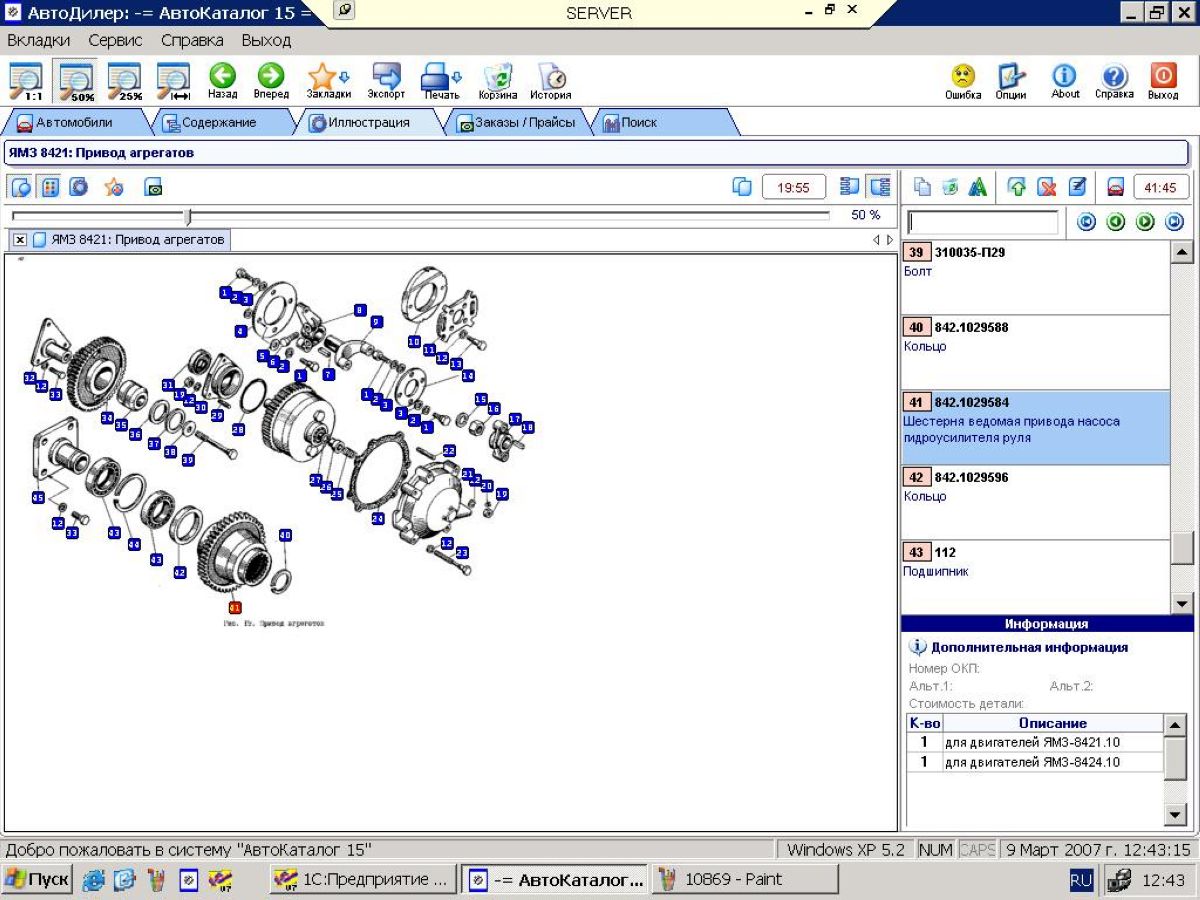Open the Вкладки menu

click(x=39, y=41)
